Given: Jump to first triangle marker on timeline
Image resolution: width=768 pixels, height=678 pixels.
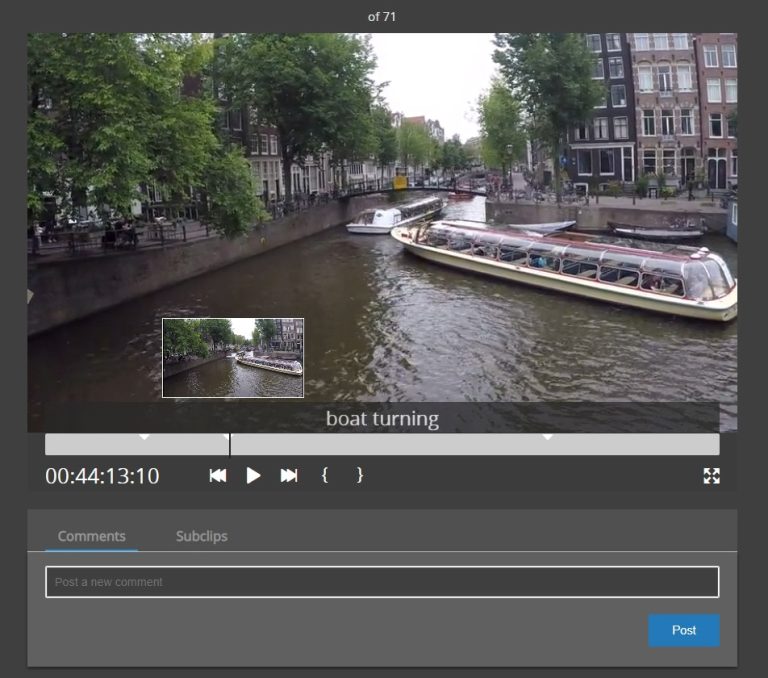Looking at the screenshot, I should pyautogui.click(x=144, y=437).
